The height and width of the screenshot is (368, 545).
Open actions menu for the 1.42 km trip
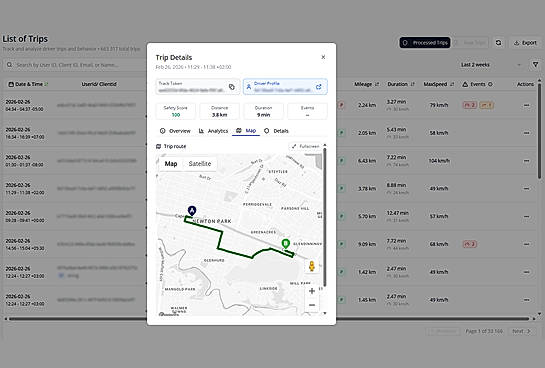coord(526,272)
